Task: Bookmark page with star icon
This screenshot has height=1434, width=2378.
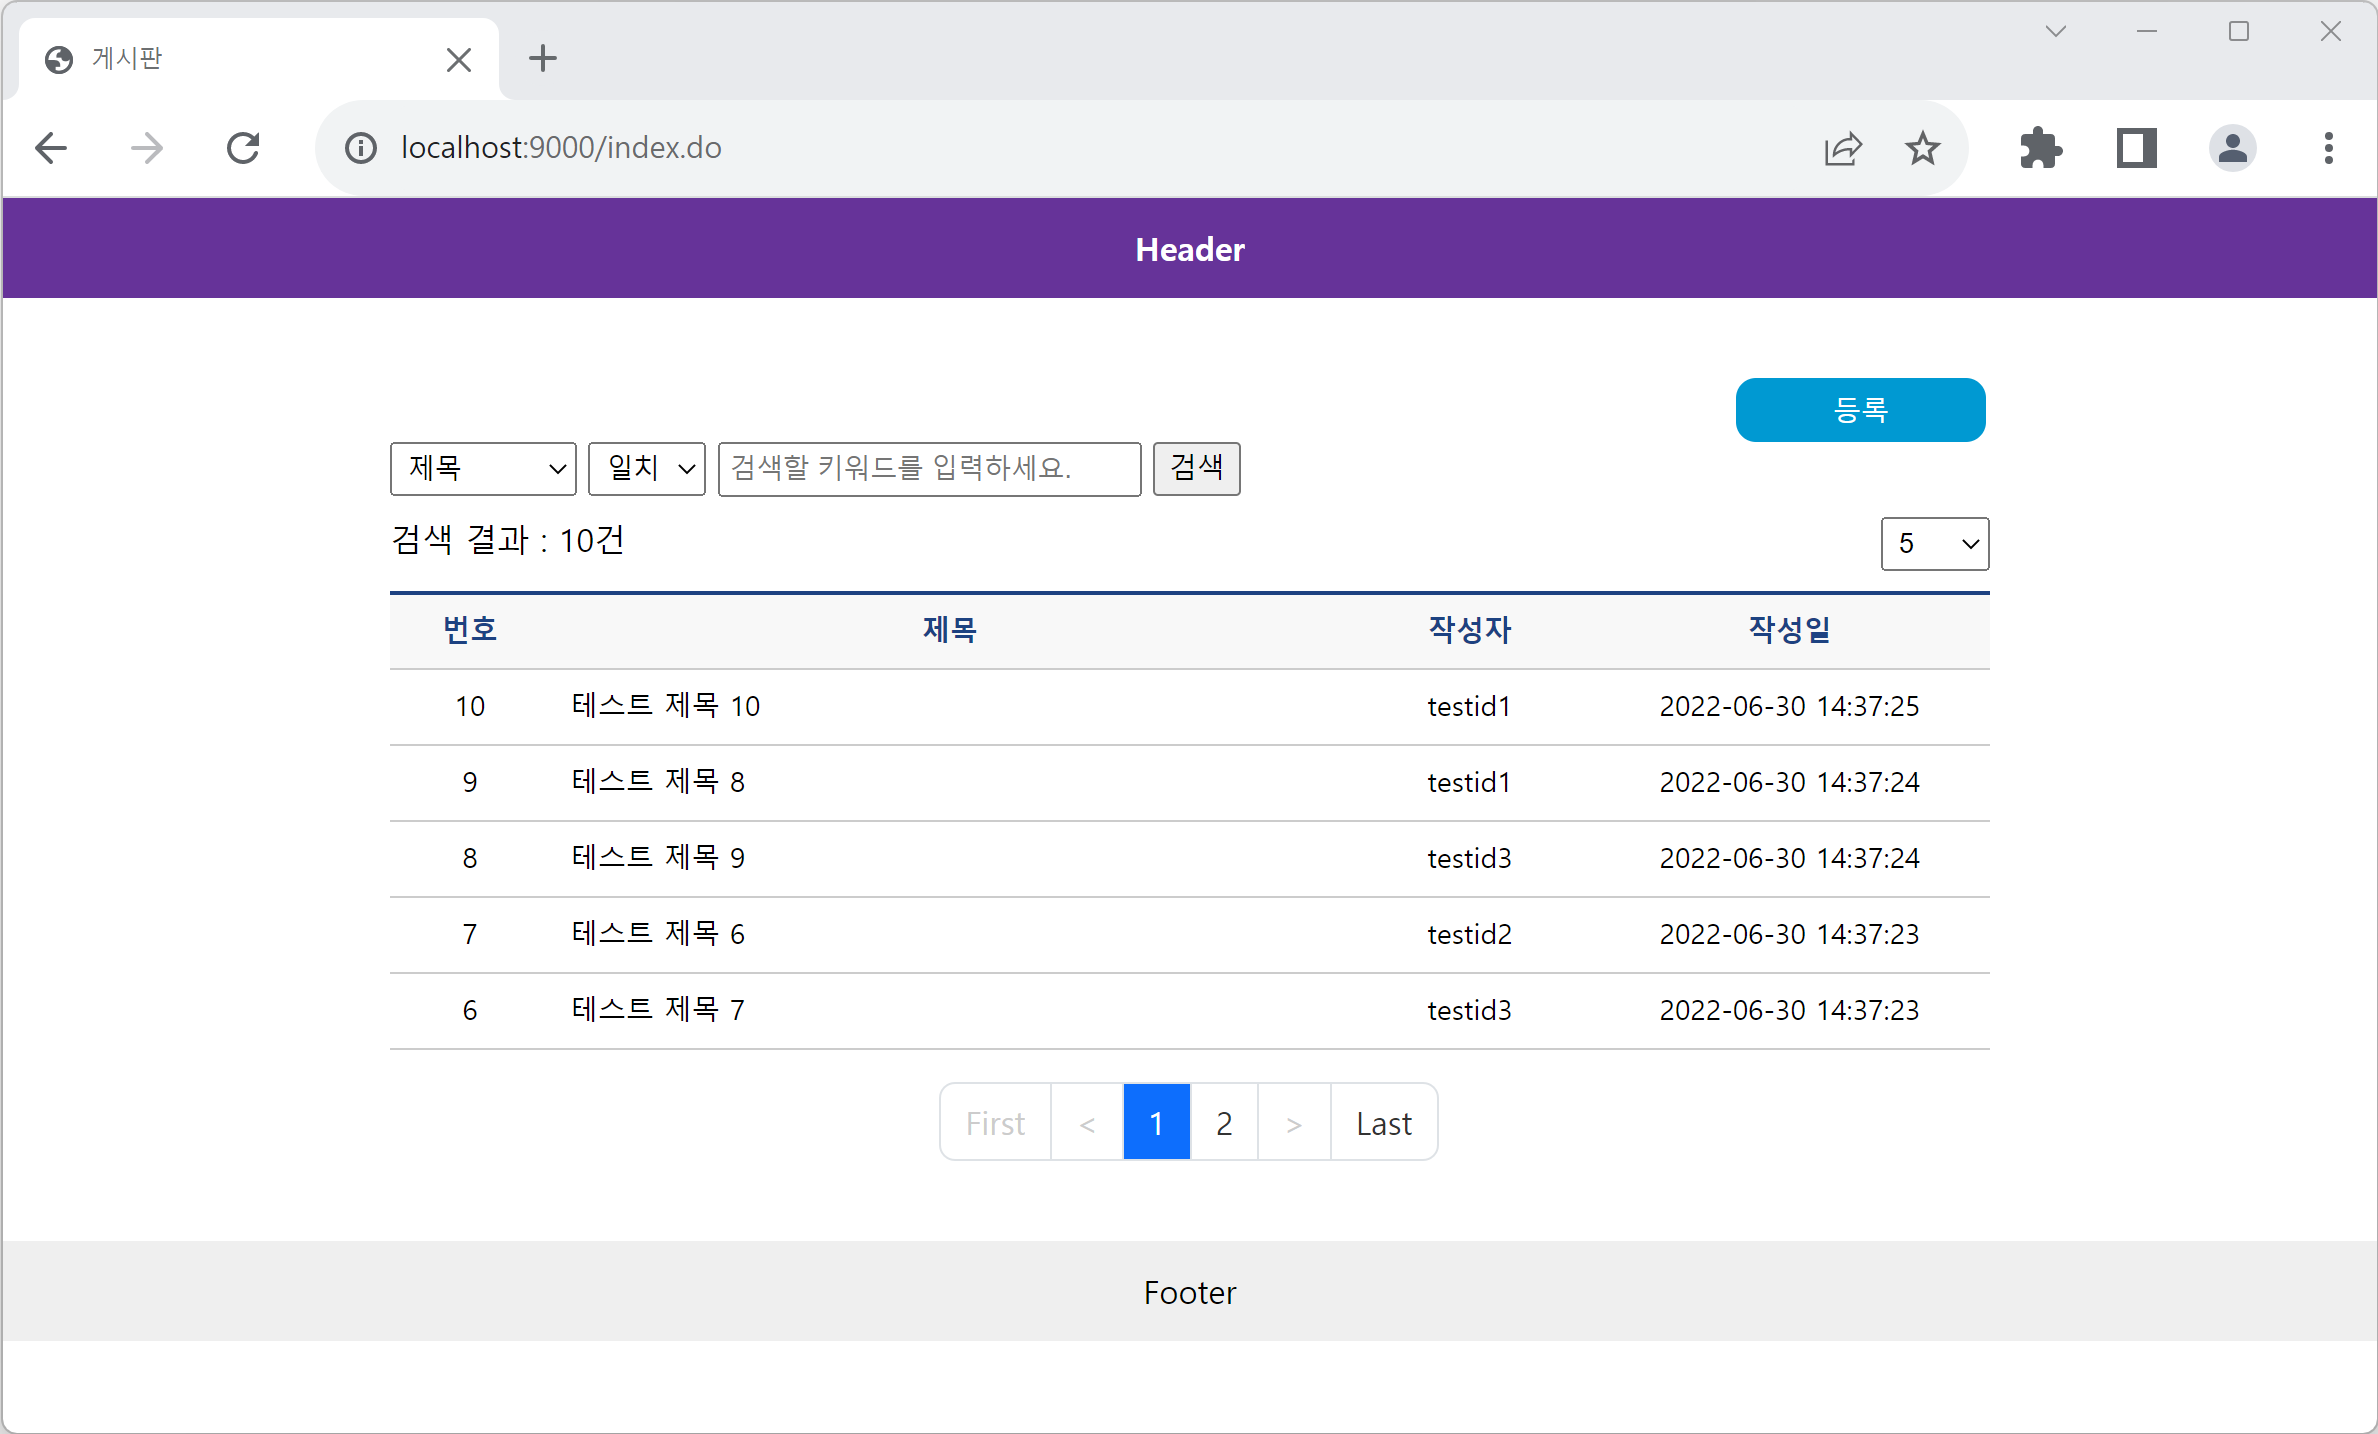Action: [x=1922, y=148]
